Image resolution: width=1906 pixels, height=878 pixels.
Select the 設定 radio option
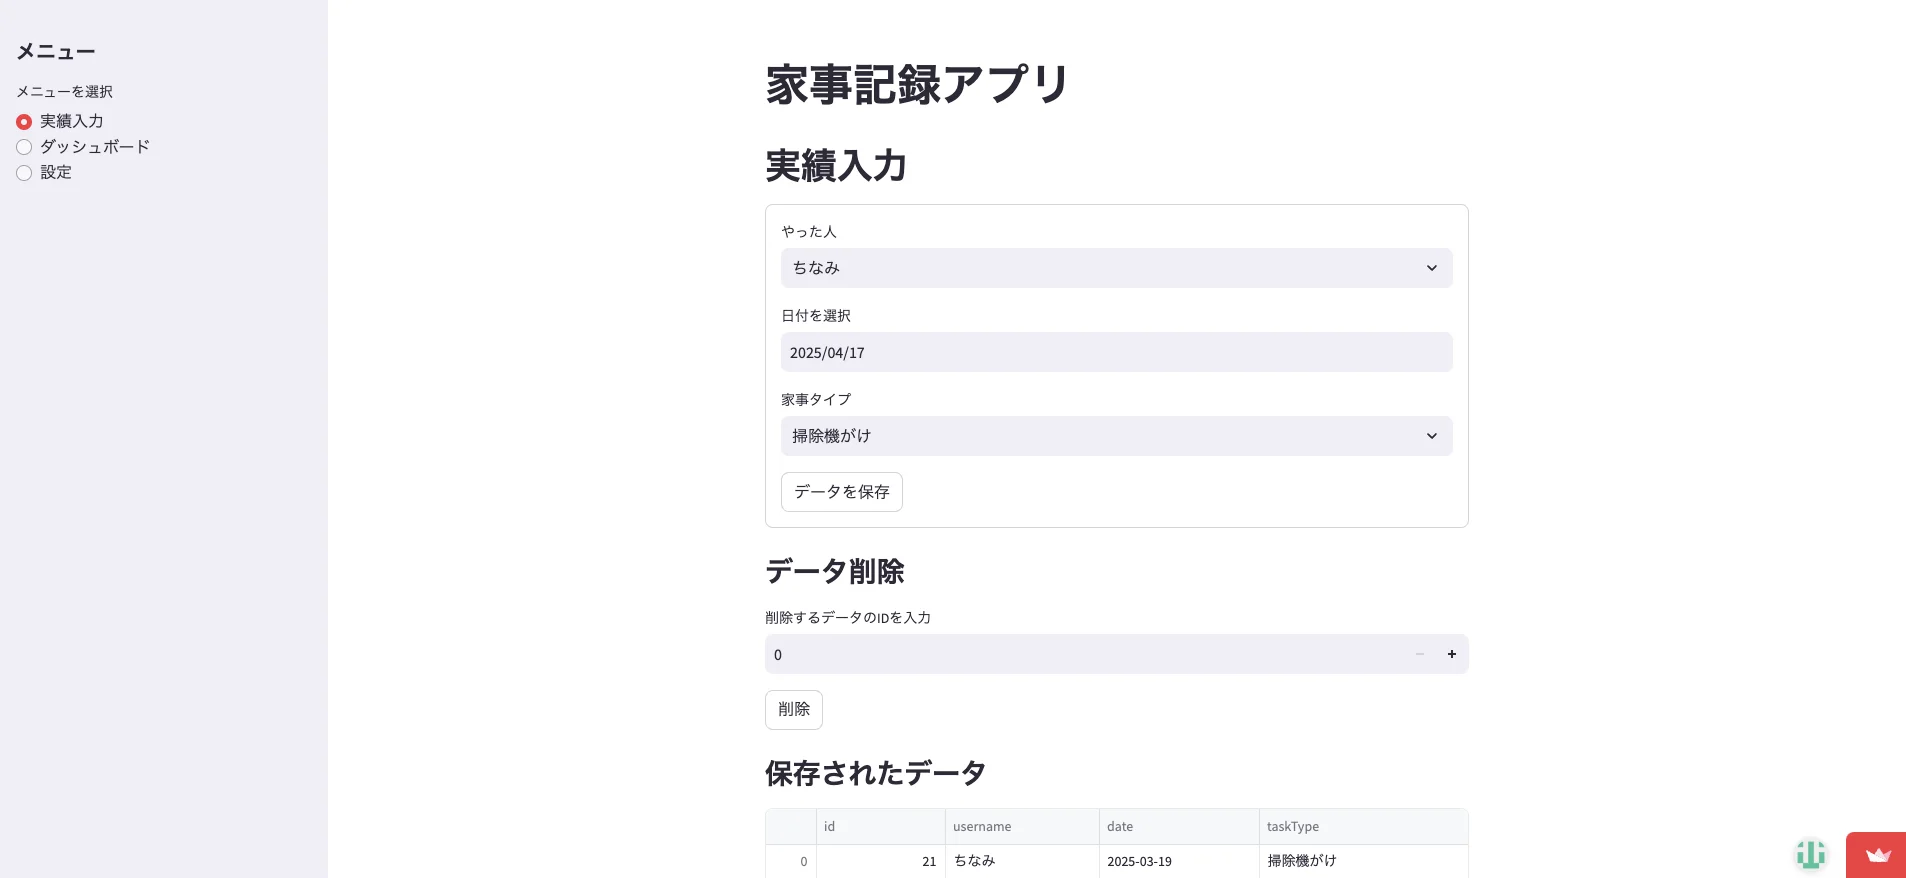24,173
